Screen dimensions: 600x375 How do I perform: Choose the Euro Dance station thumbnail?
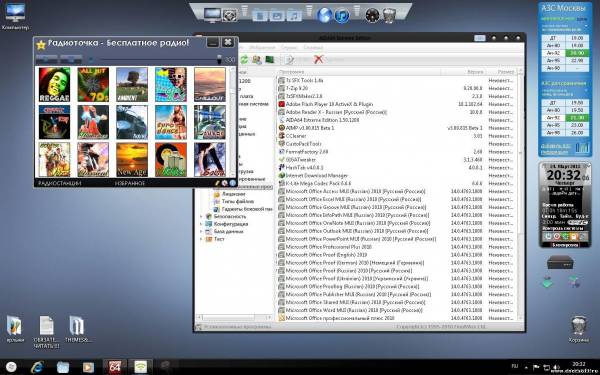(x=171, y=122)
